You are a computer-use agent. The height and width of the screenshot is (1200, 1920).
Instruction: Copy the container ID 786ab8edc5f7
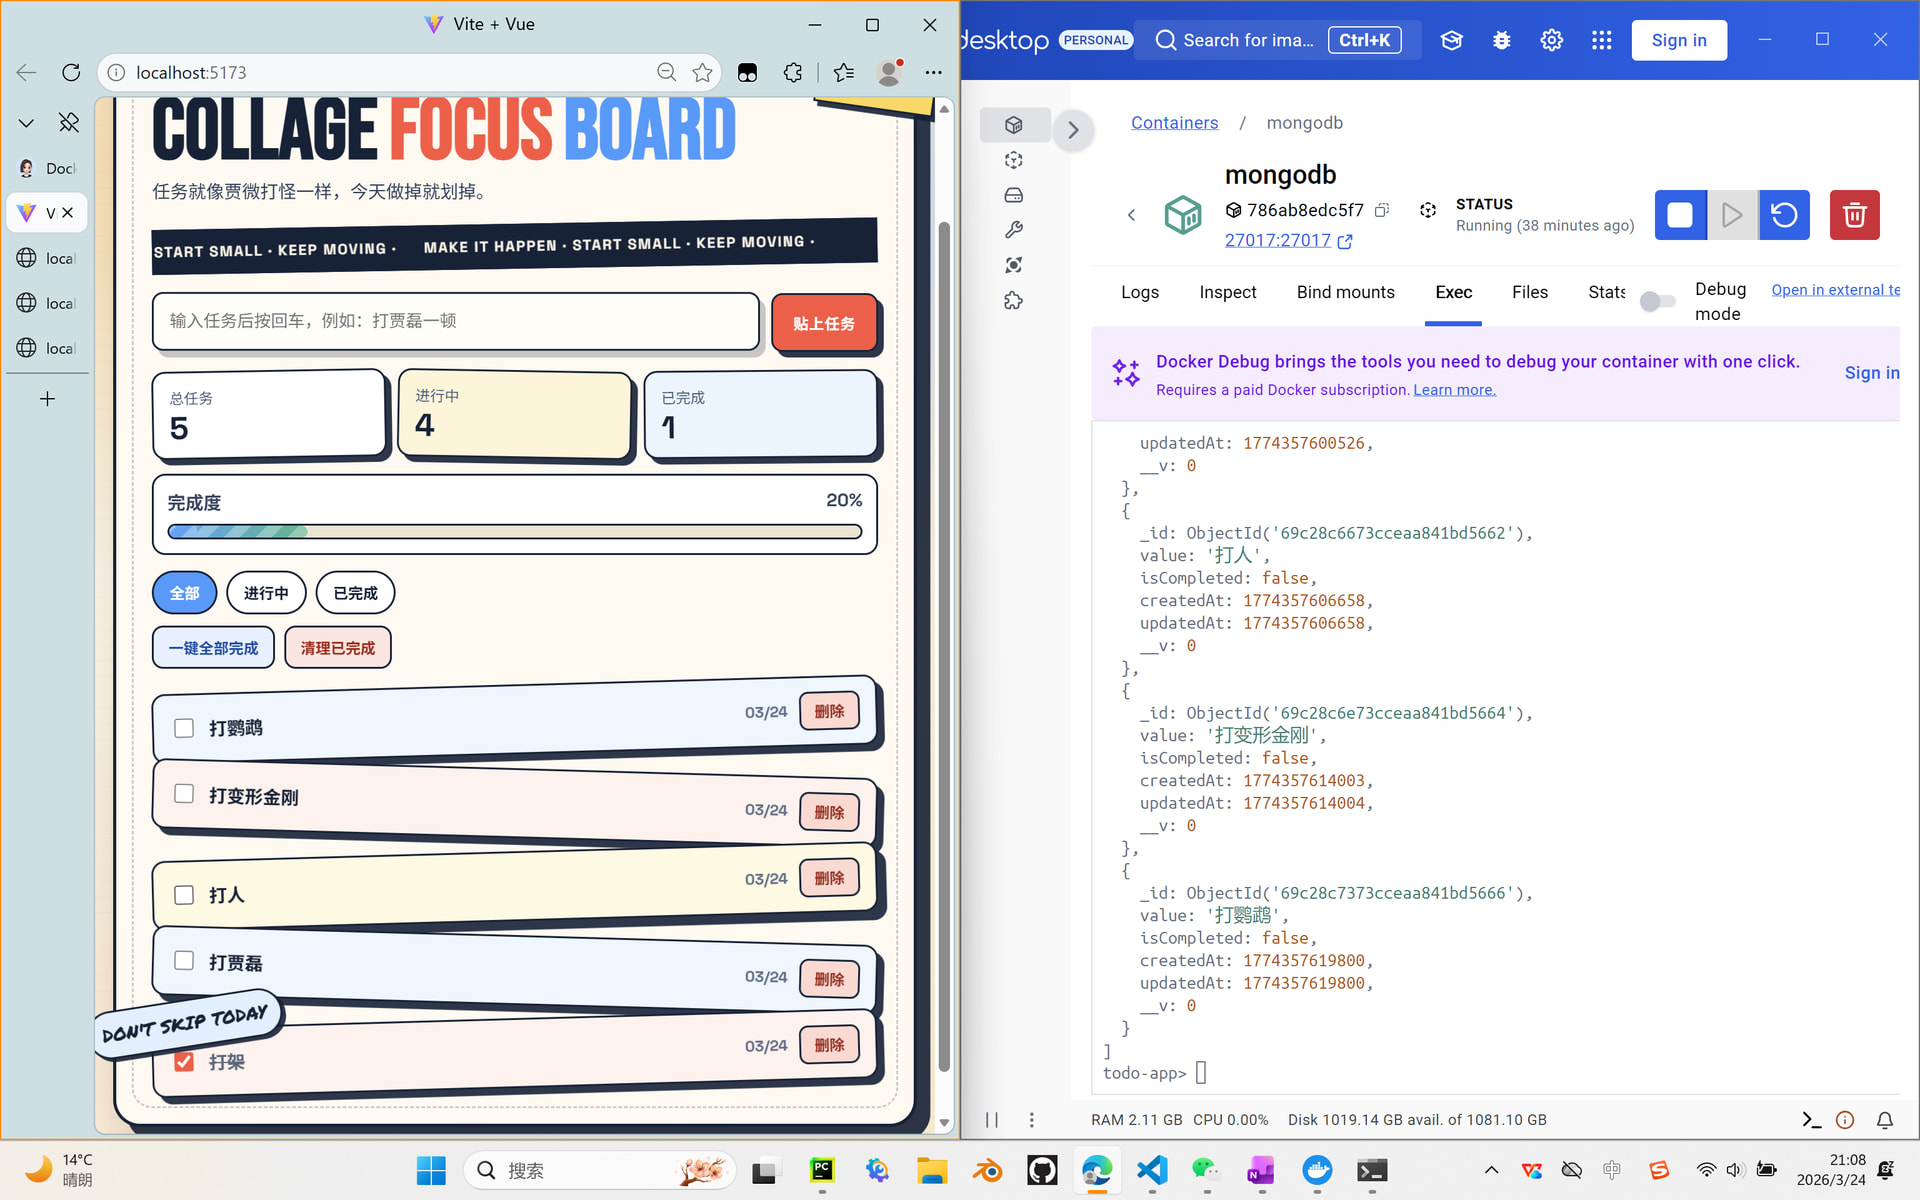click(1382, 210)
